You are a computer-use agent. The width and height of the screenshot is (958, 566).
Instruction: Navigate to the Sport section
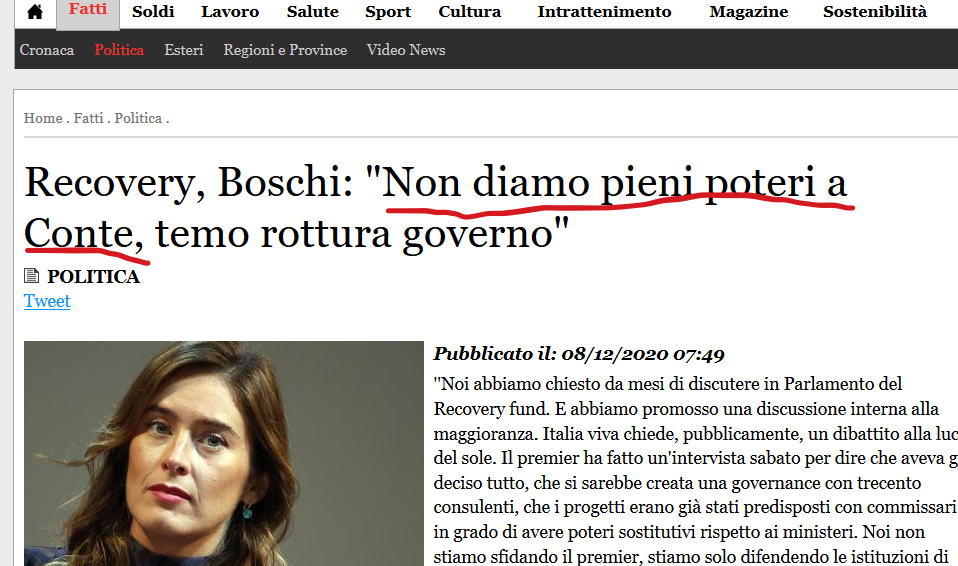pos(388,12)
